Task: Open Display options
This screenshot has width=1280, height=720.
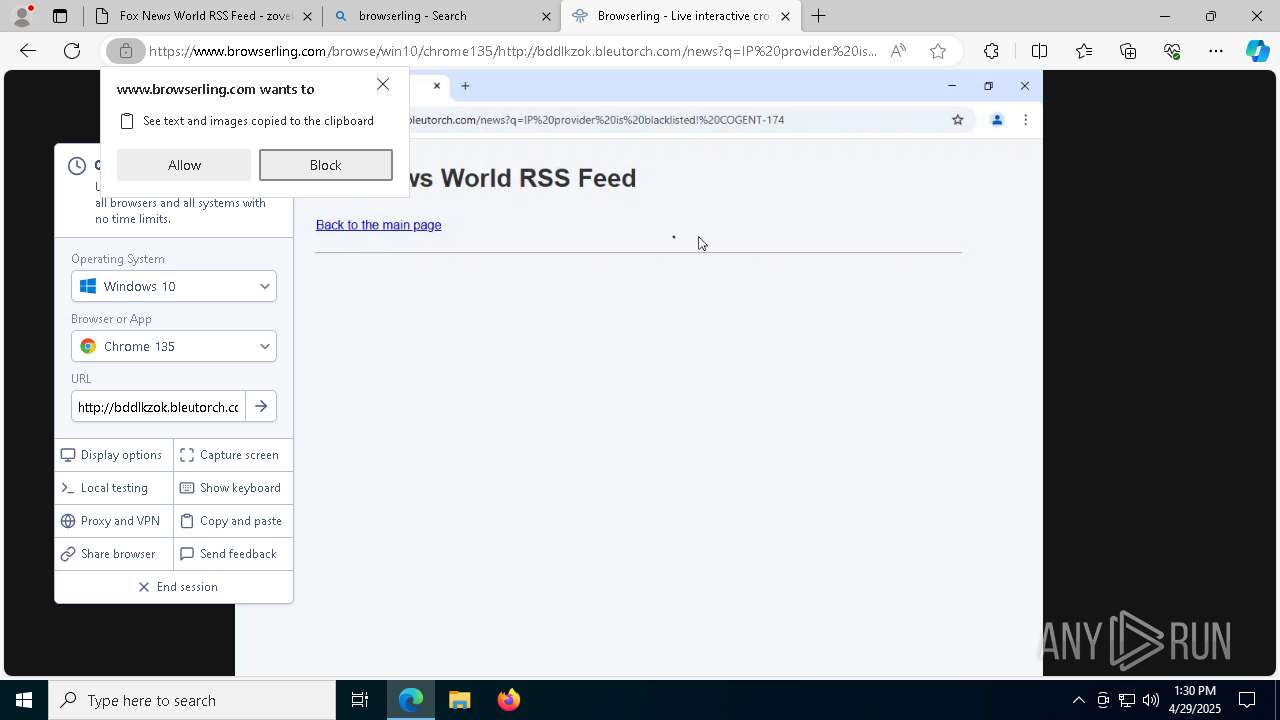Action: 113,455
